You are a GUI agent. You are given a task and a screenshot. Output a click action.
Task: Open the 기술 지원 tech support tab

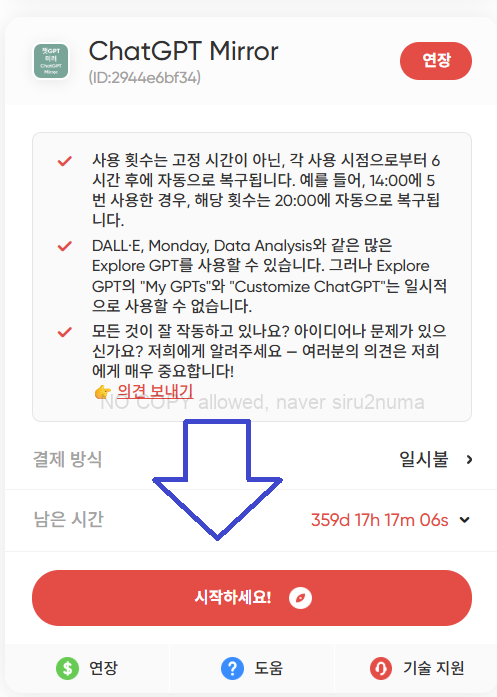(416, 668)
